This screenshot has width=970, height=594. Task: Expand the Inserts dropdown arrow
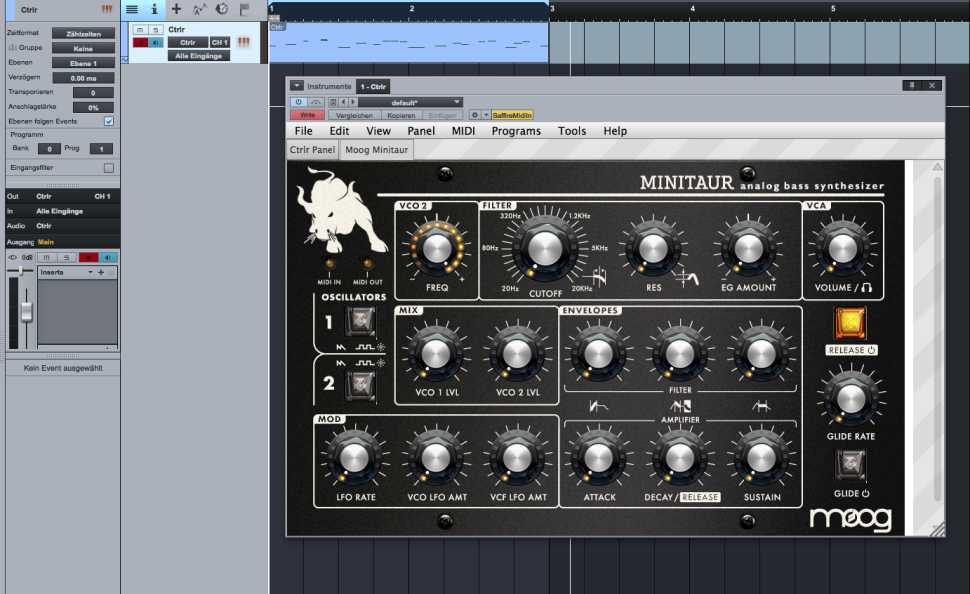point(91,272)
